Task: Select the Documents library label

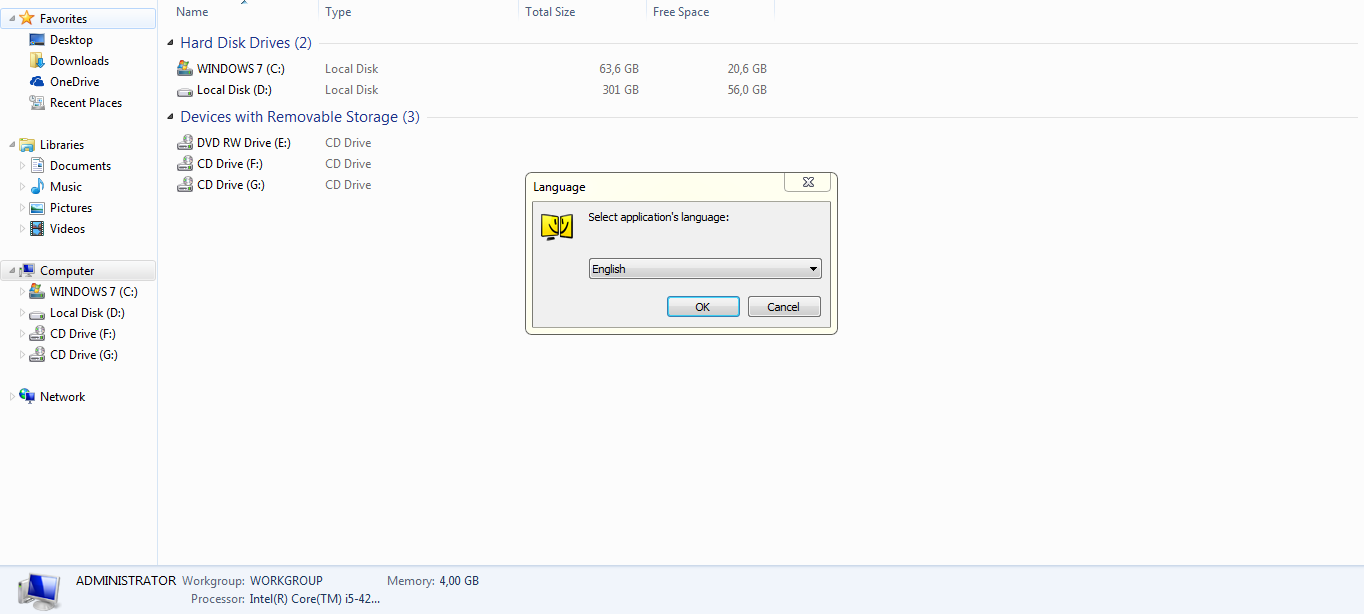Action: [80, 166]
